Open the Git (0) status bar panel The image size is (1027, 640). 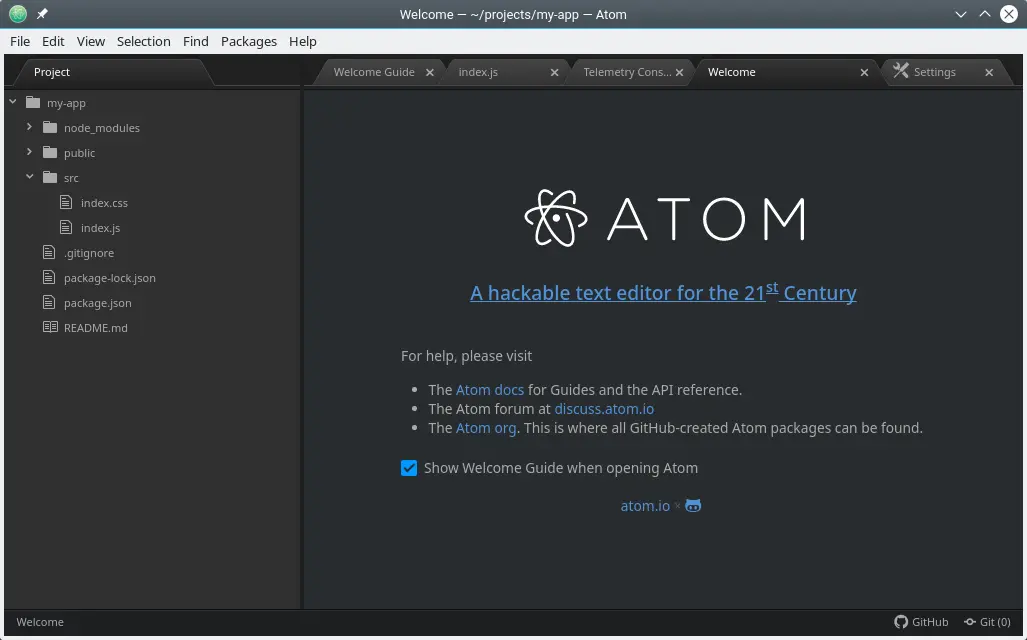tap(987, 622)
